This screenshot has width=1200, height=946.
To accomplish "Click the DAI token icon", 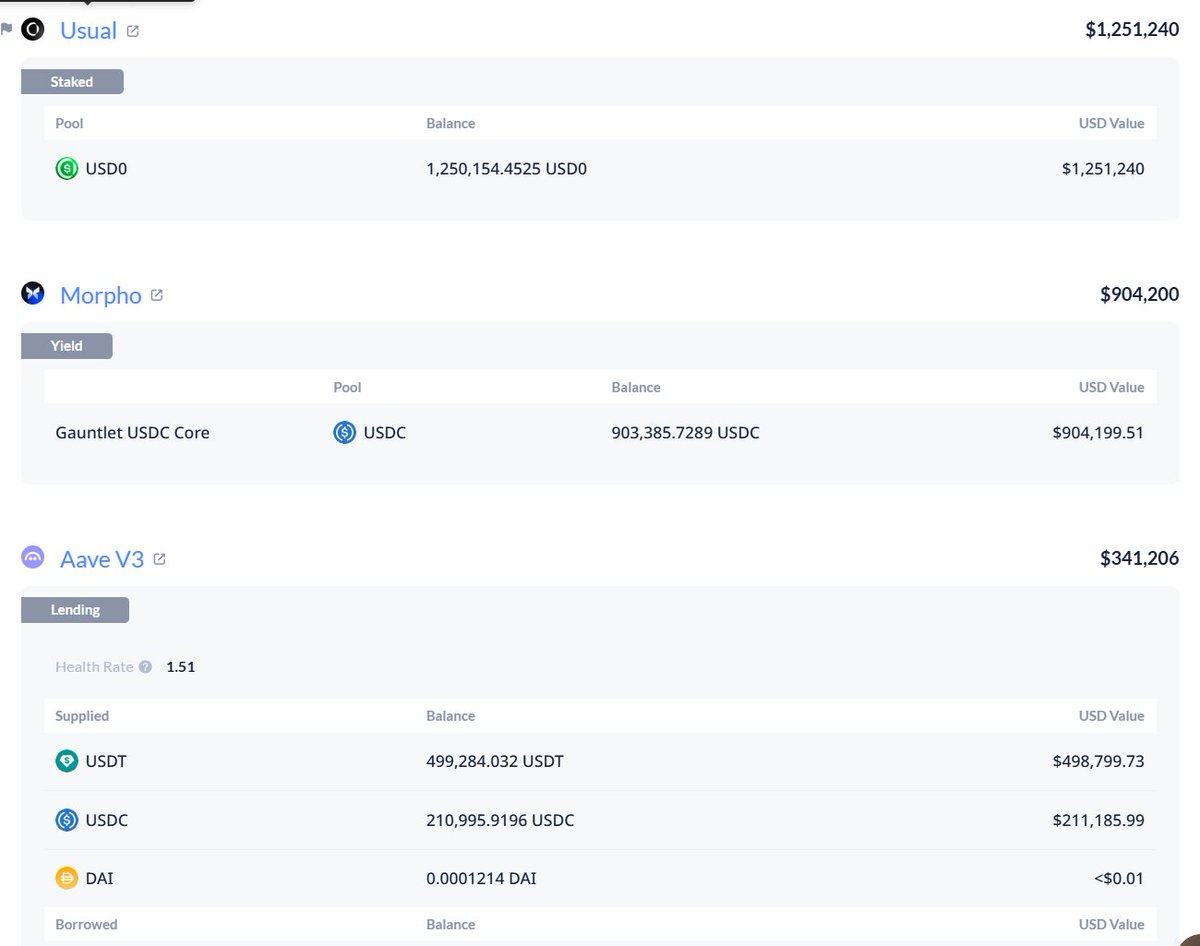I will [66, 879].
